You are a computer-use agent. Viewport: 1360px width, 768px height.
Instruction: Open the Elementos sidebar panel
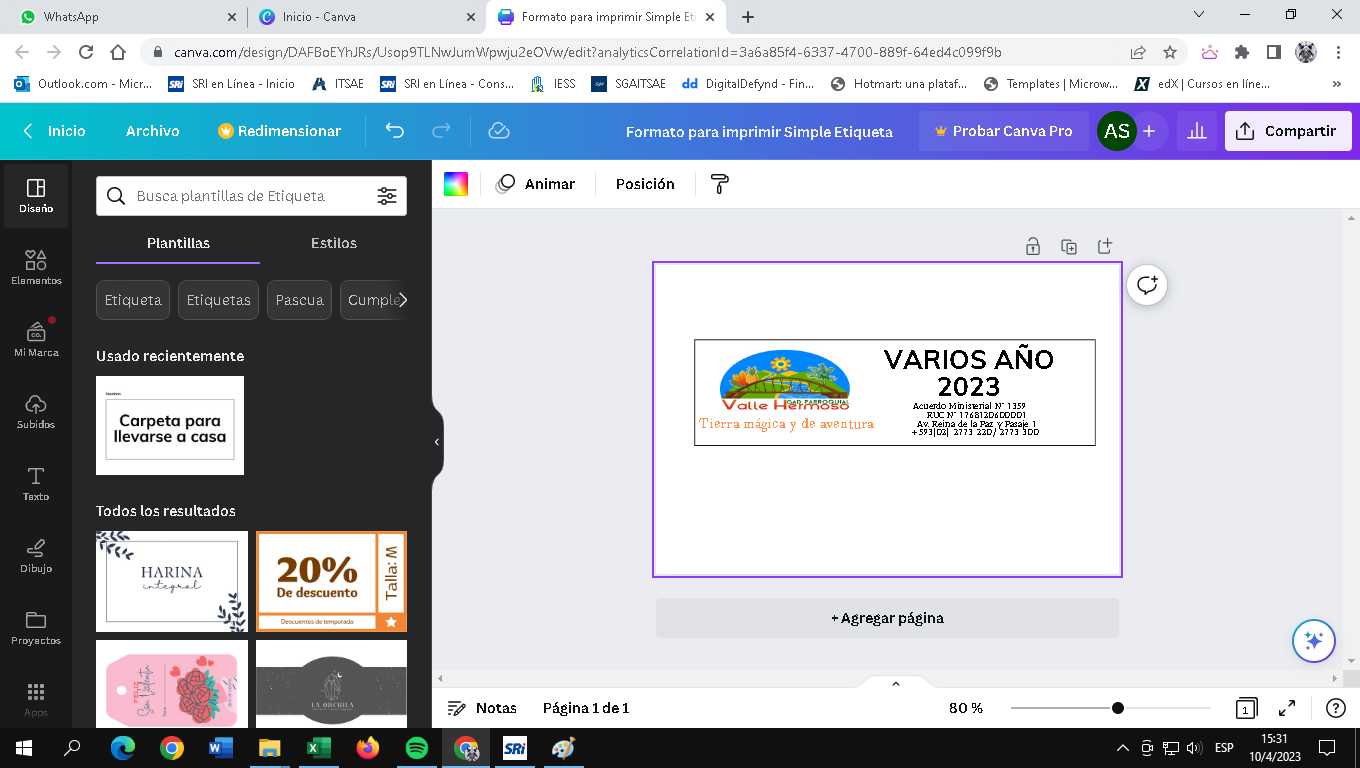click(36, 267)
